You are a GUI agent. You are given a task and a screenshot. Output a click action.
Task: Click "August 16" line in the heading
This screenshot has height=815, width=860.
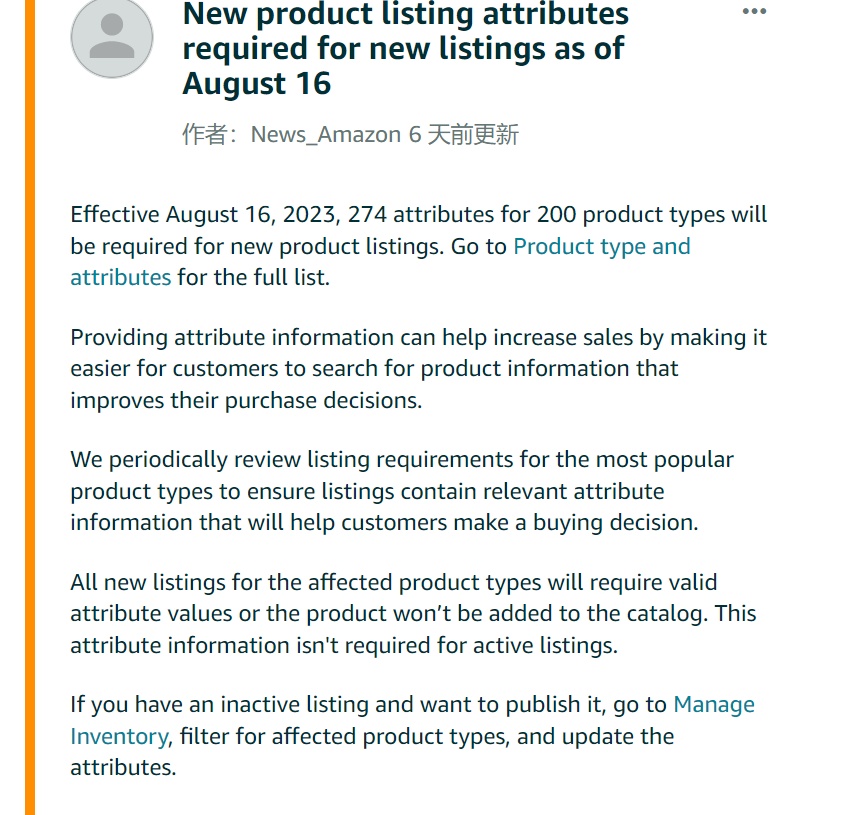pyautogui.click(x=257, y=83)
